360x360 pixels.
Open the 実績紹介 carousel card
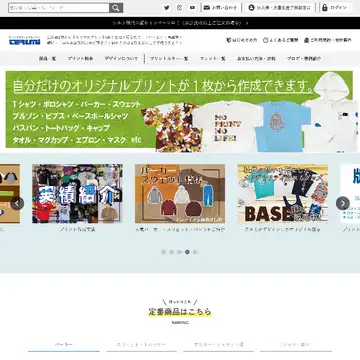click(x=77, y=193)
